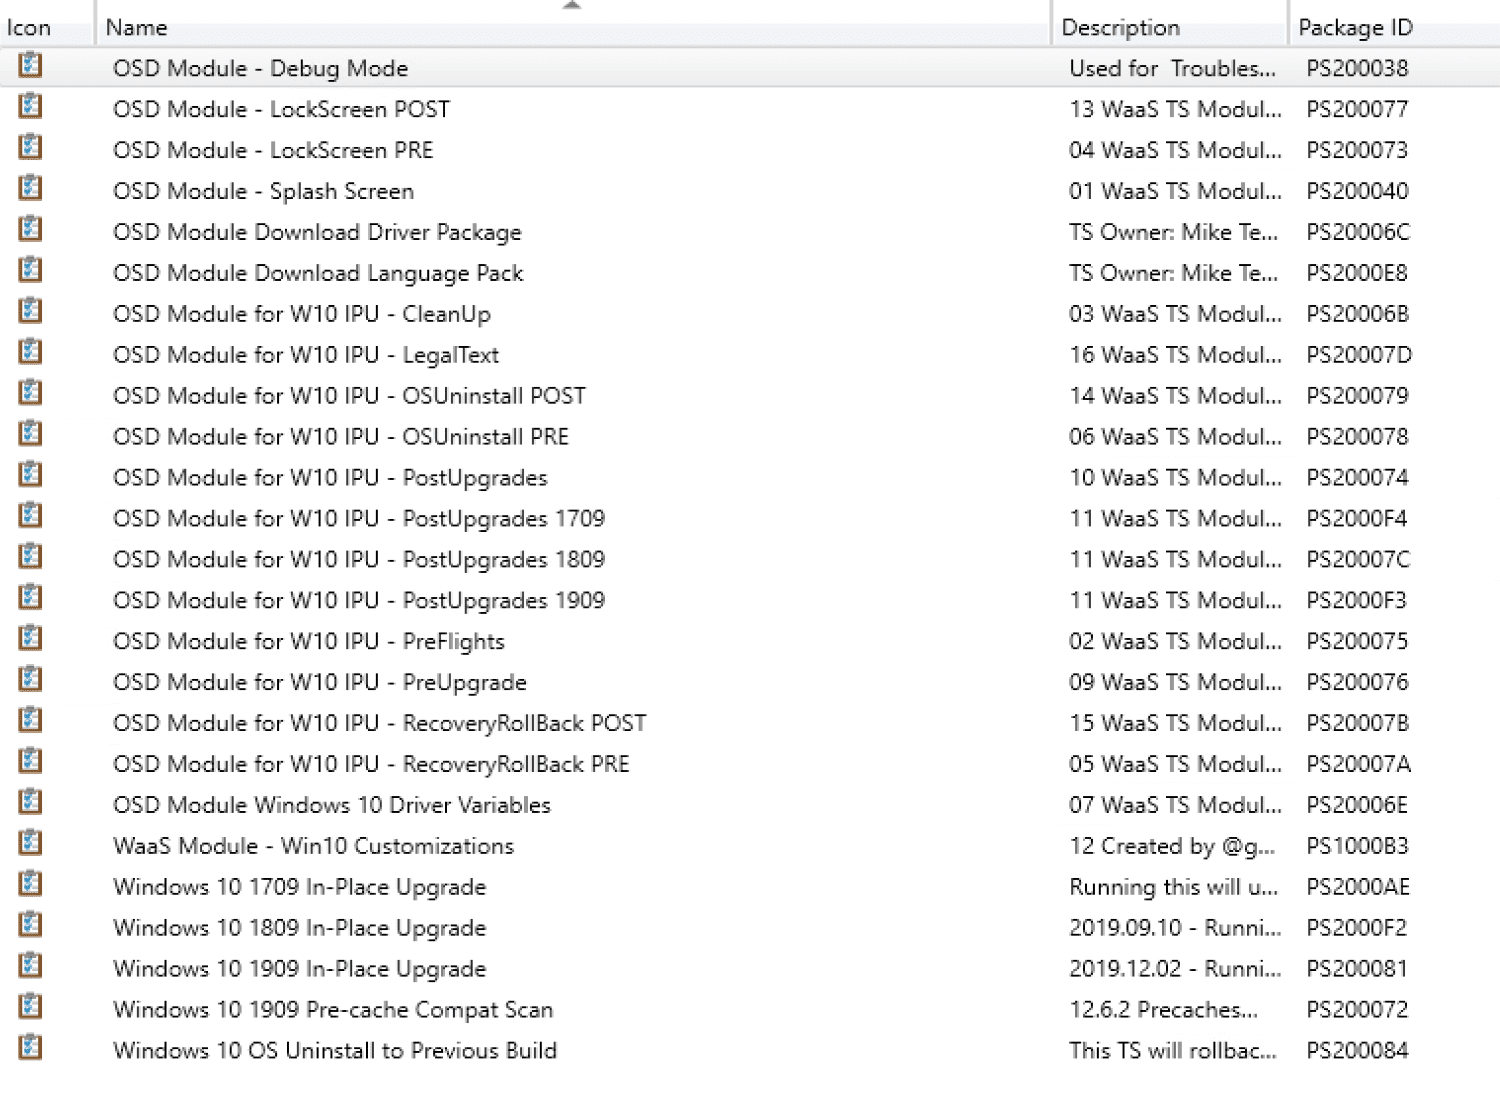Image resolution: width=1500 pixels, height=1093 pixels.
Task: Sort list by the Name column header
Action: (136, 28)
